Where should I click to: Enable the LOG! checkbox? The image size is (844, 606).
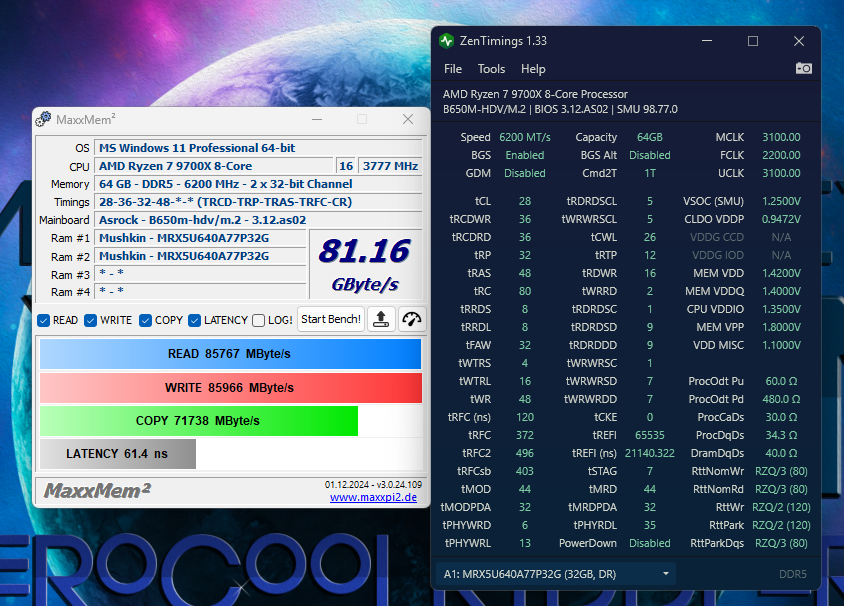click(x=258, y=321)
